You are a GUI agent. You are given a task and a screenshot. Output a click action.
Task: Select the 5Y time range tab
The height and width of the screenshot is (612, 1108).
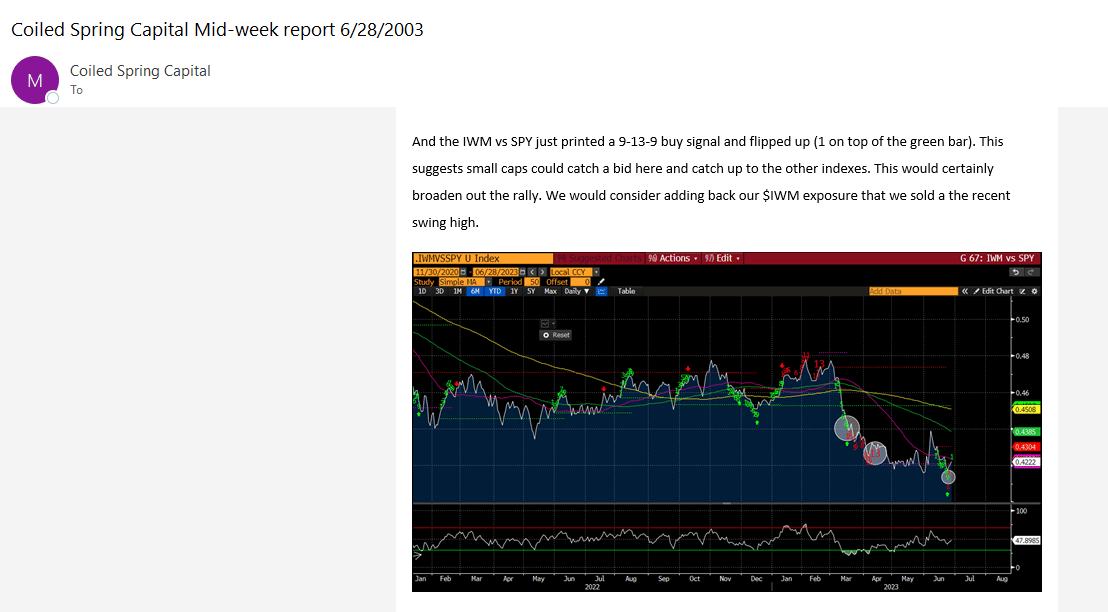[531, 291]
